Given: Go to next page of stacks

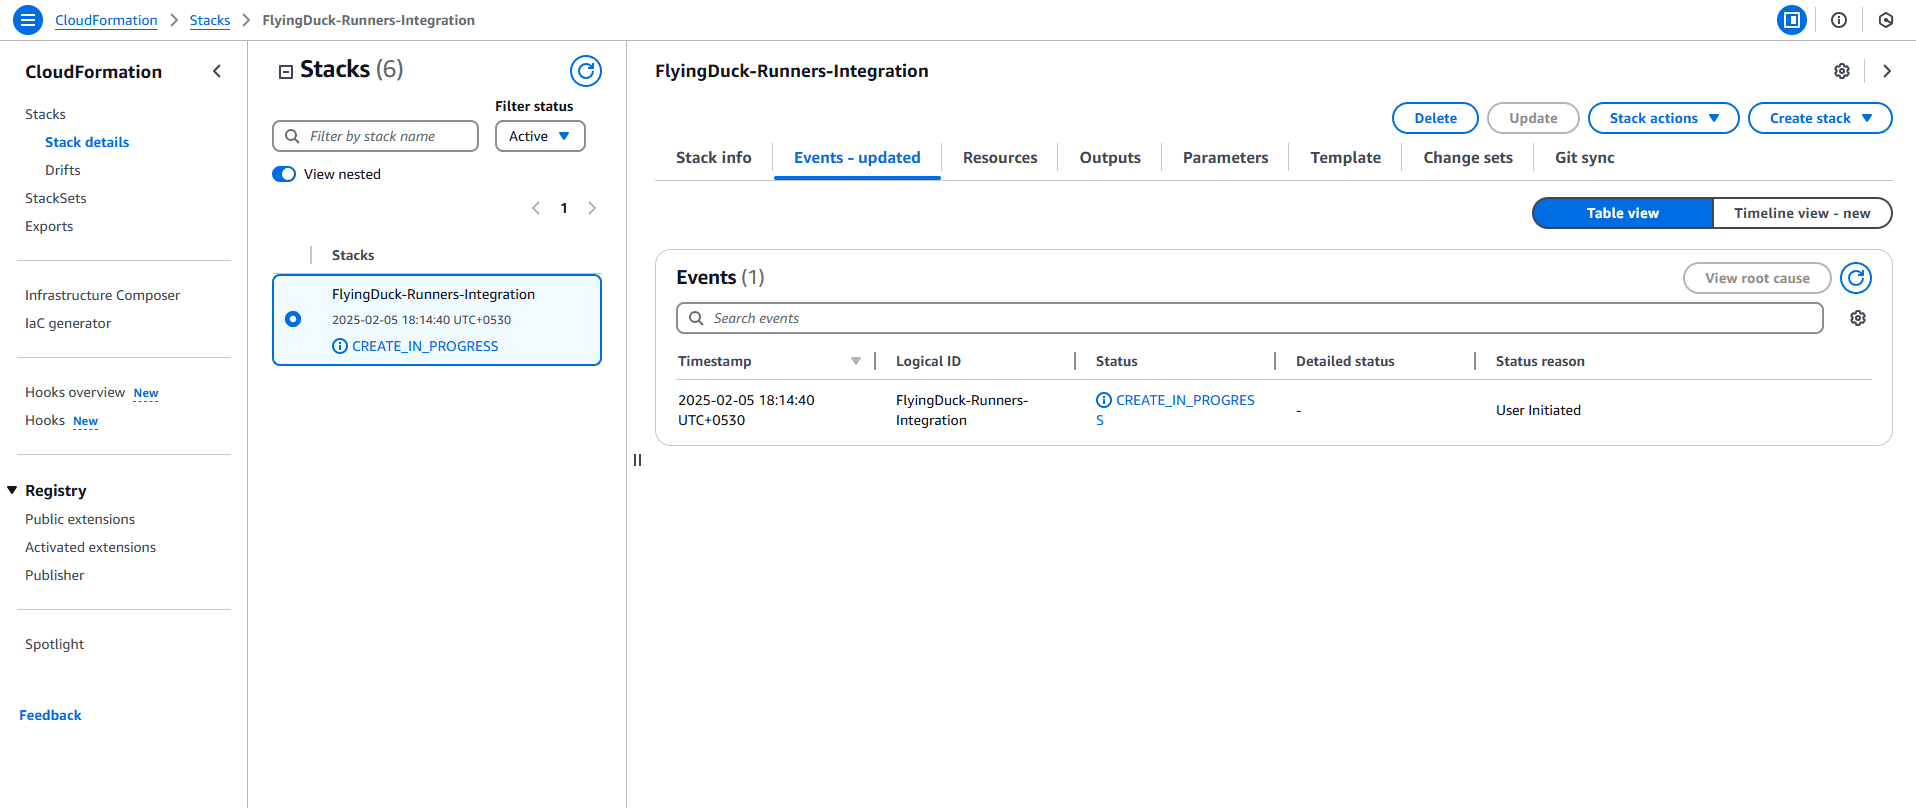Looking at the screenshot, I should [592, 208].
